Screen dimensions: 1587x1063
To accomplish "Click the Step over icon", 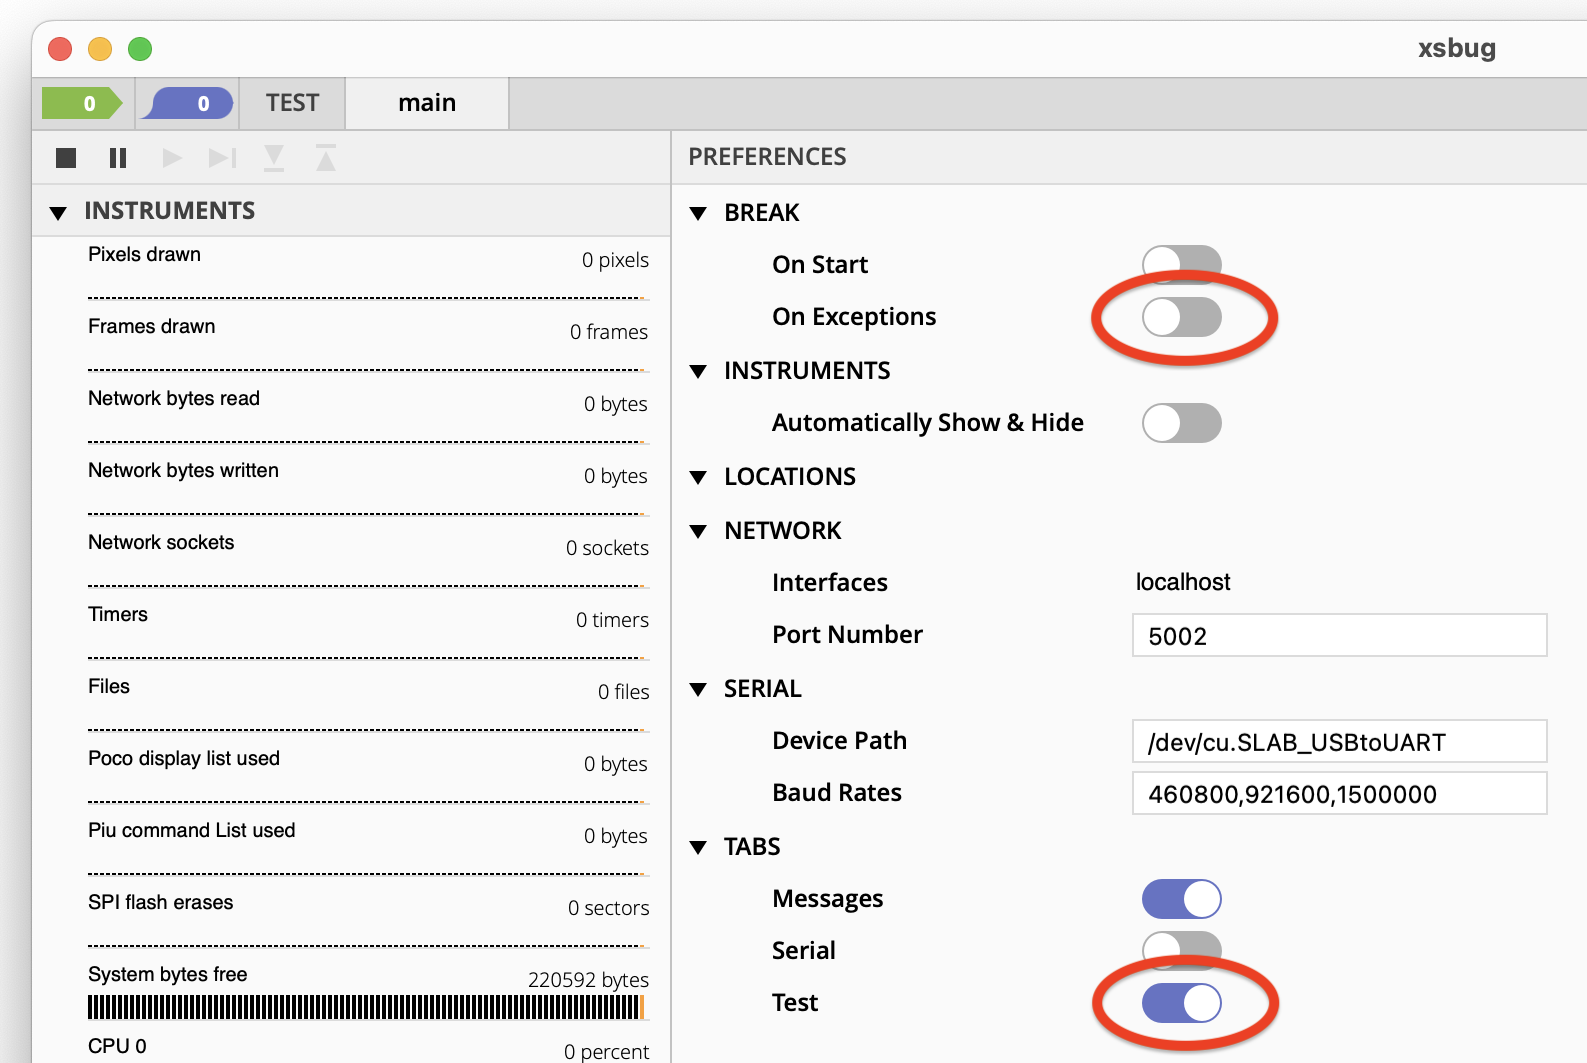I will [222, 158].
